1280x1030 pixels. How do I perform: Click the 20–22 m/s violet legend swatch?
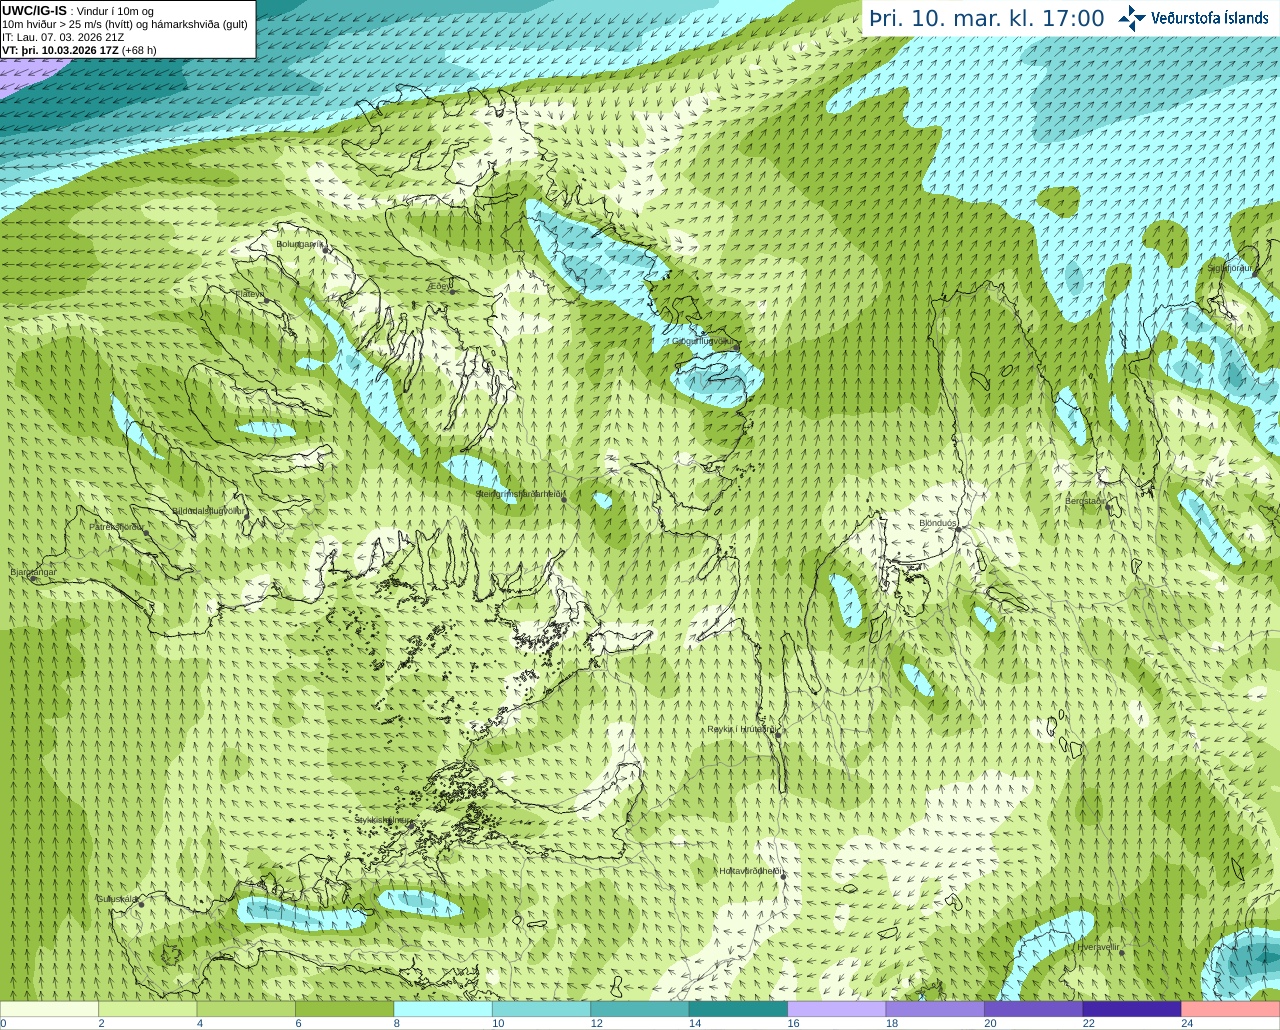point(1034,1009)
